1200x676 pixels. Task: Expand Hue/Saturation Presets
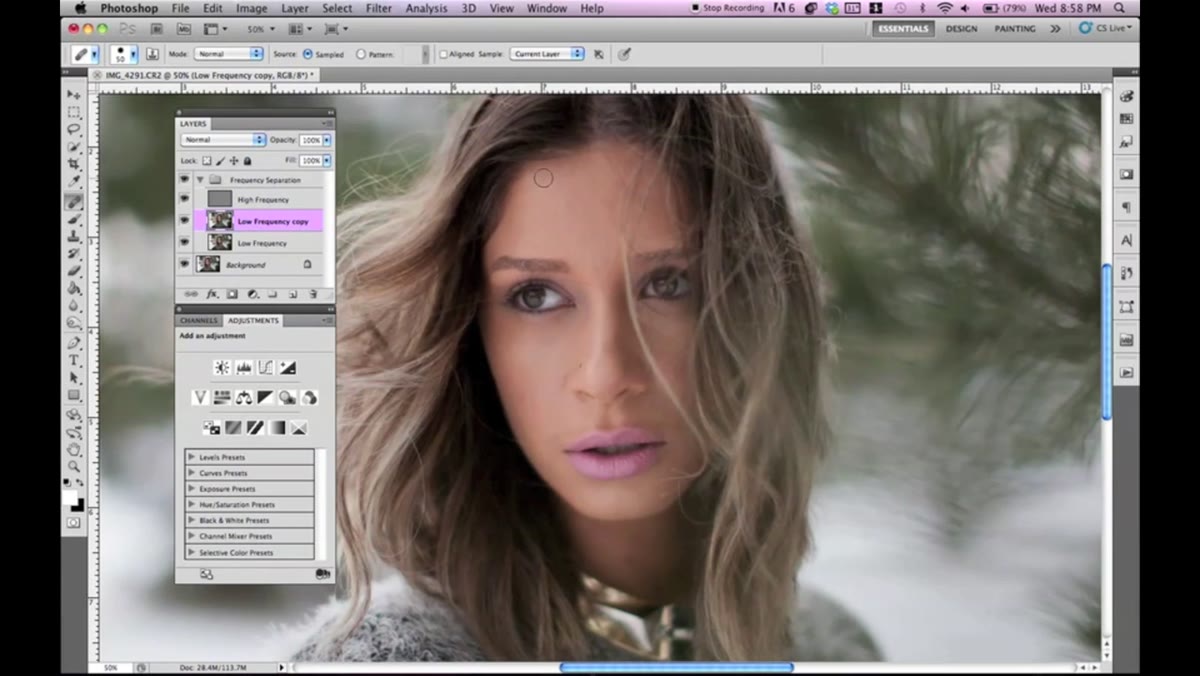pos(192,505)
